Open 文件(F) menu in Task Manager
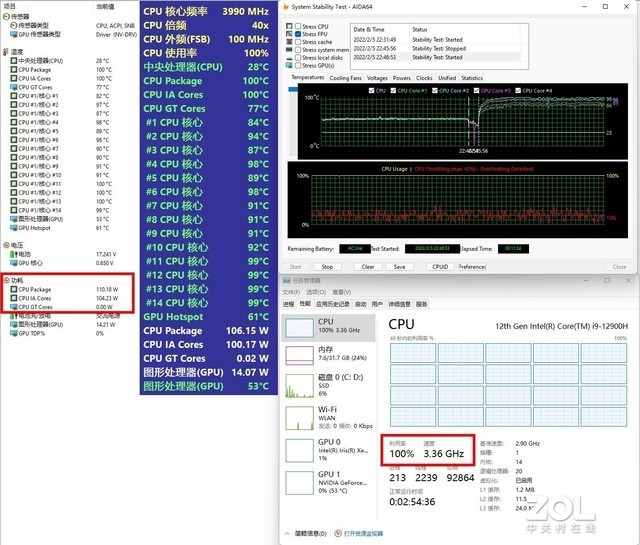Image resolution: width=640 pixels, height=545 pixels. click(x=291, y=292)
